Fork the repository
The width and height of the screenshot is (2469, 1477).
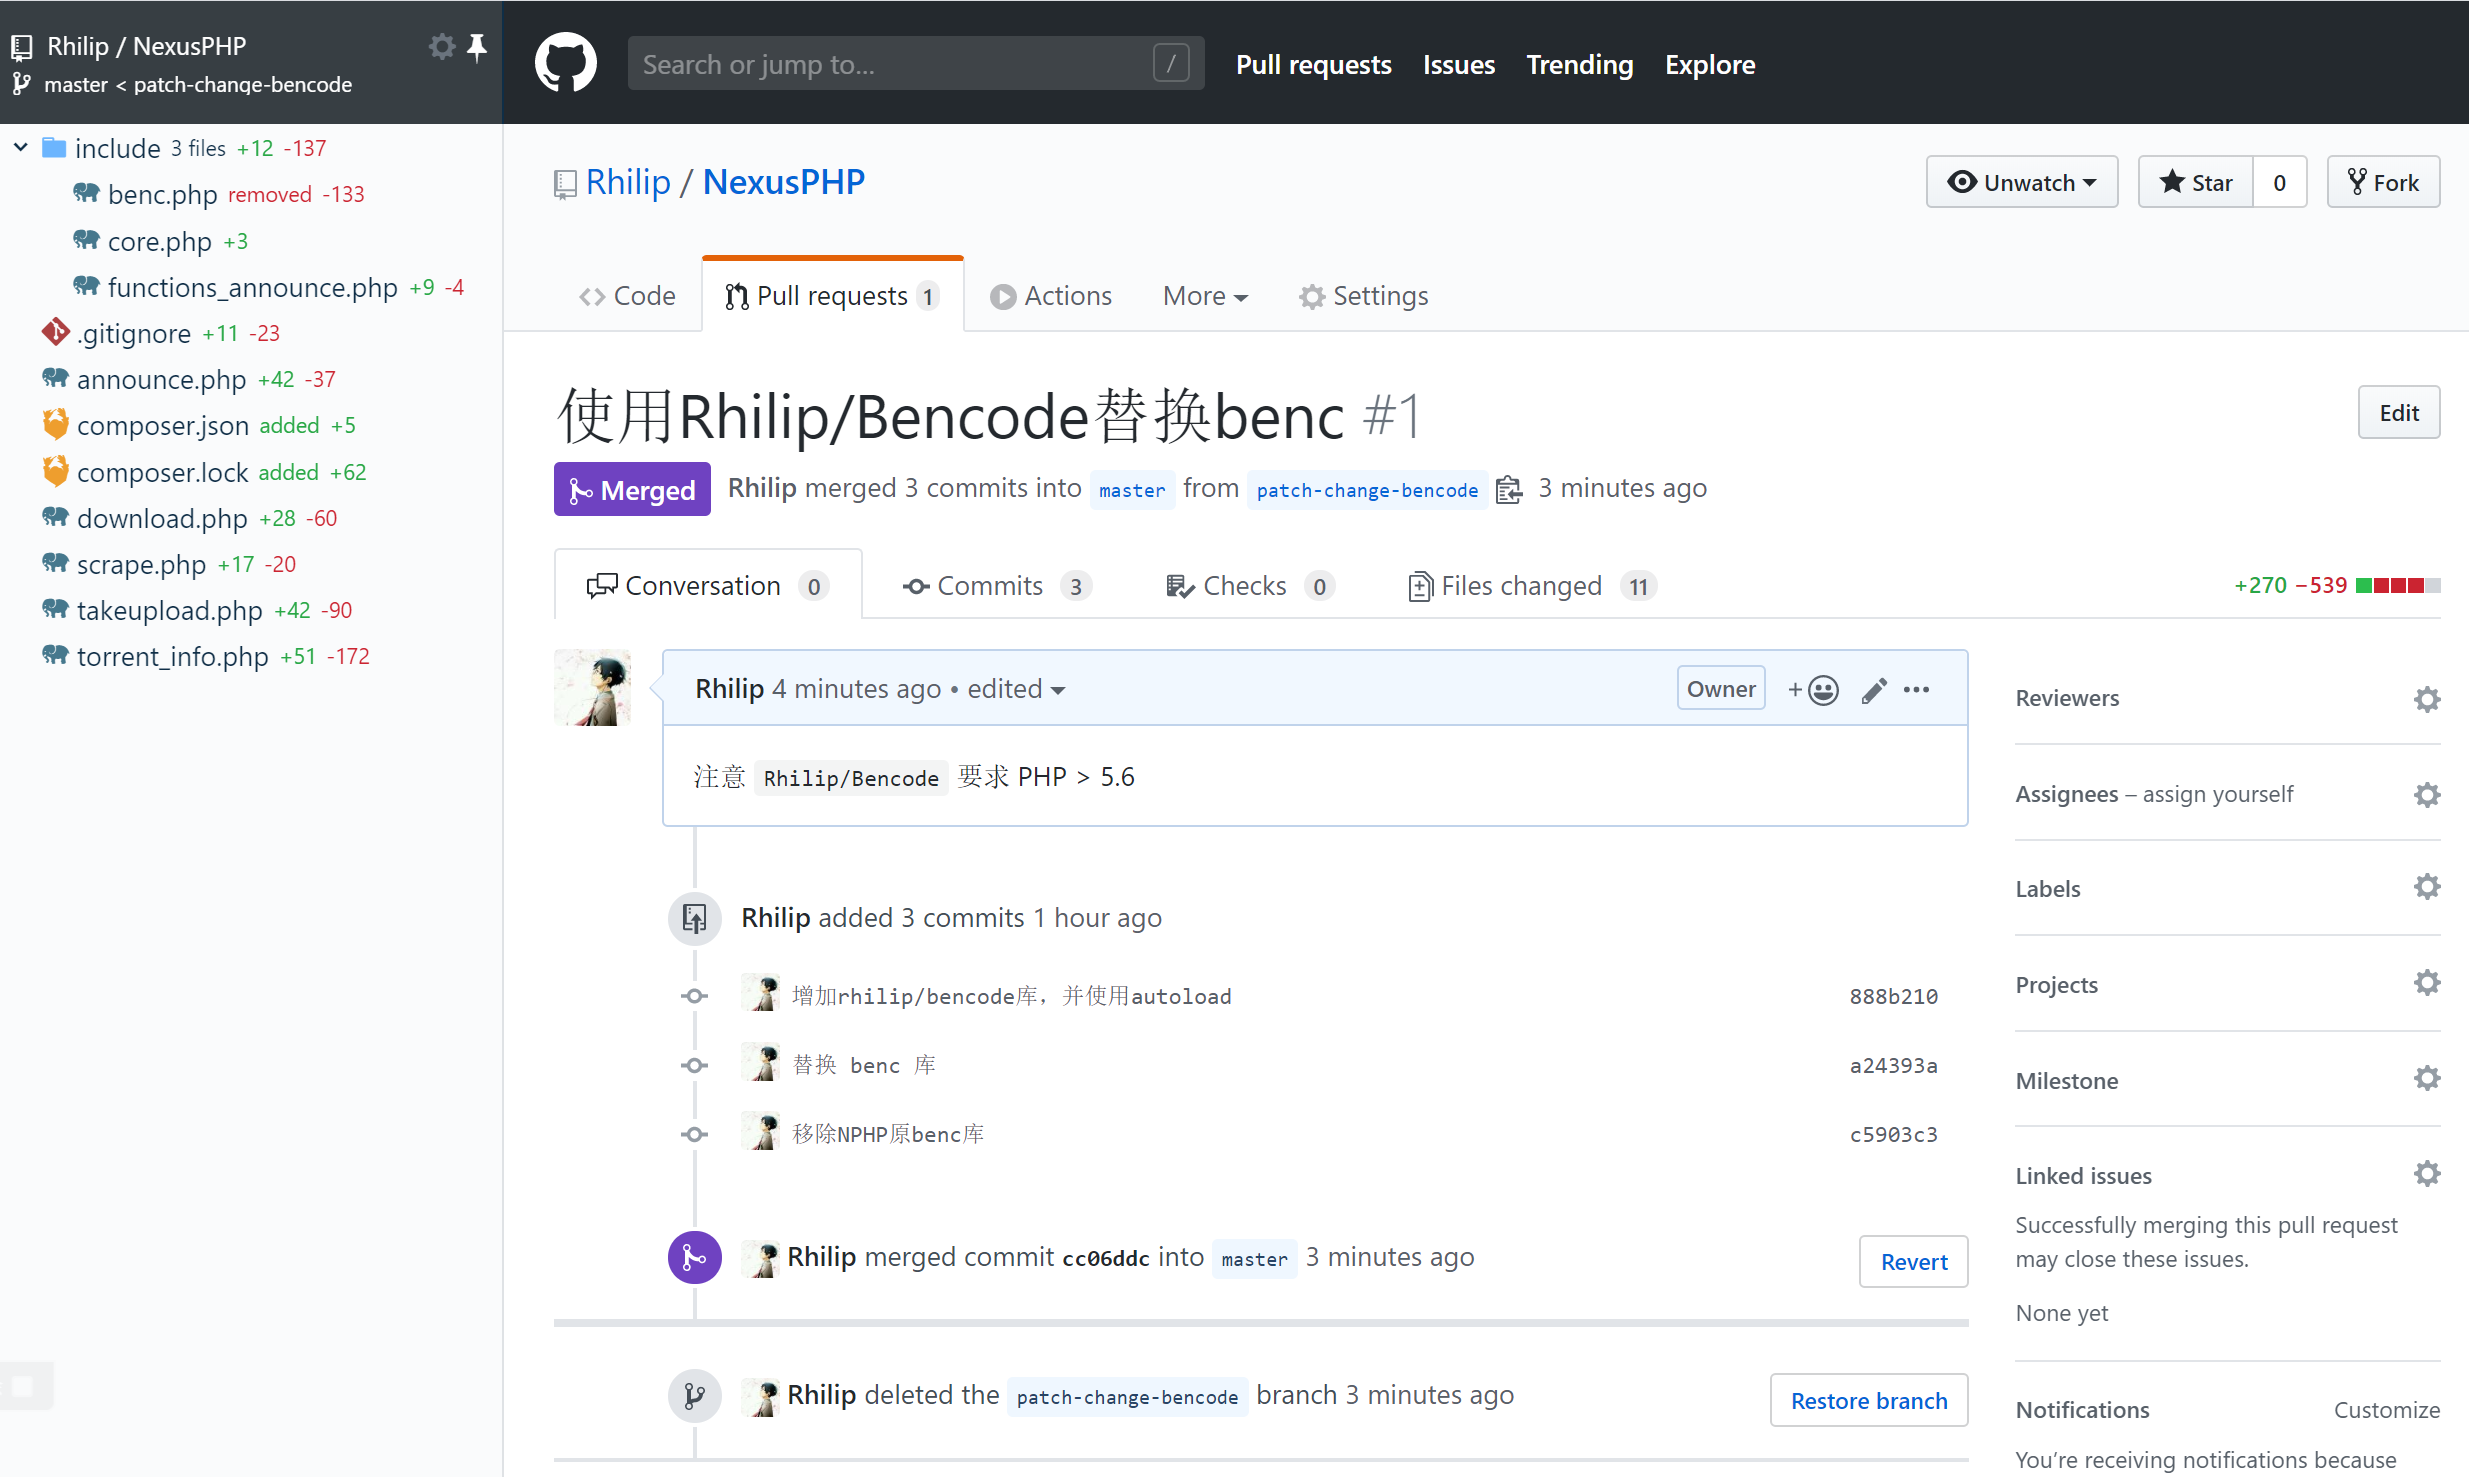click(x=2384, y=182)
